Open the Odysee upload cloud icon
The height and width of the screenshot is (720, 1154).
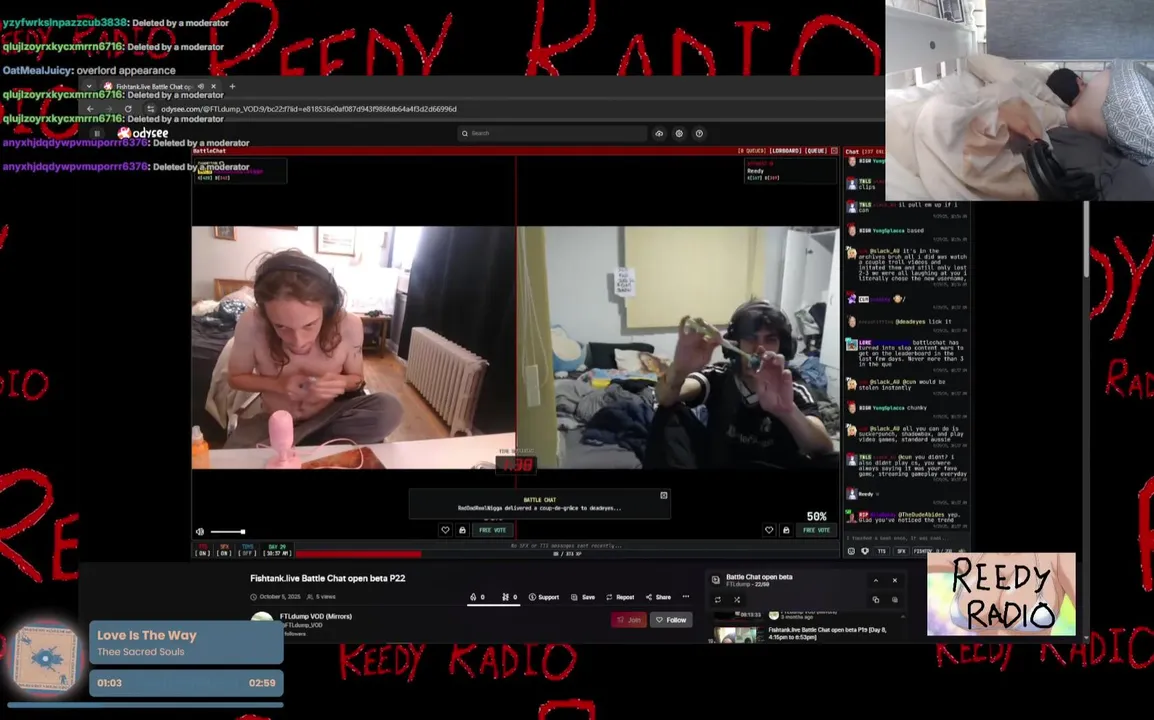point(659,133)
